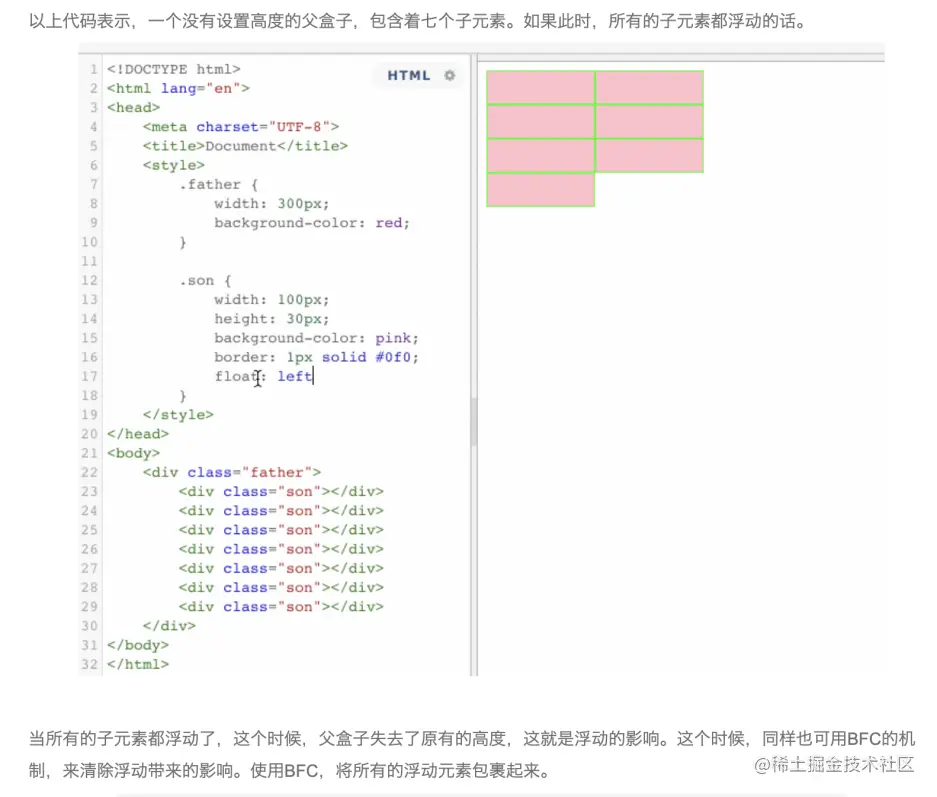Click the top-left pink box in the preview
Image resolution: width=937 pixels, height=797 pixels.
pos(541,88)
